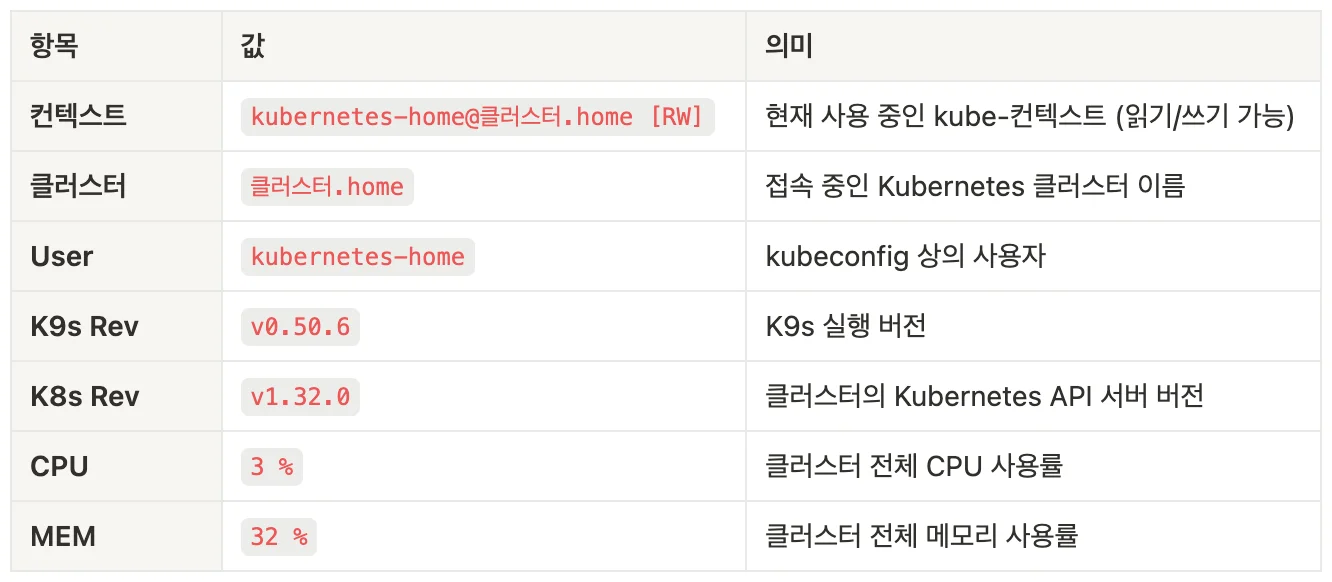The width and height of the screenshot is (1332, 582).
Task: Select the K8s Rev row label
Action: coord(85,396)
